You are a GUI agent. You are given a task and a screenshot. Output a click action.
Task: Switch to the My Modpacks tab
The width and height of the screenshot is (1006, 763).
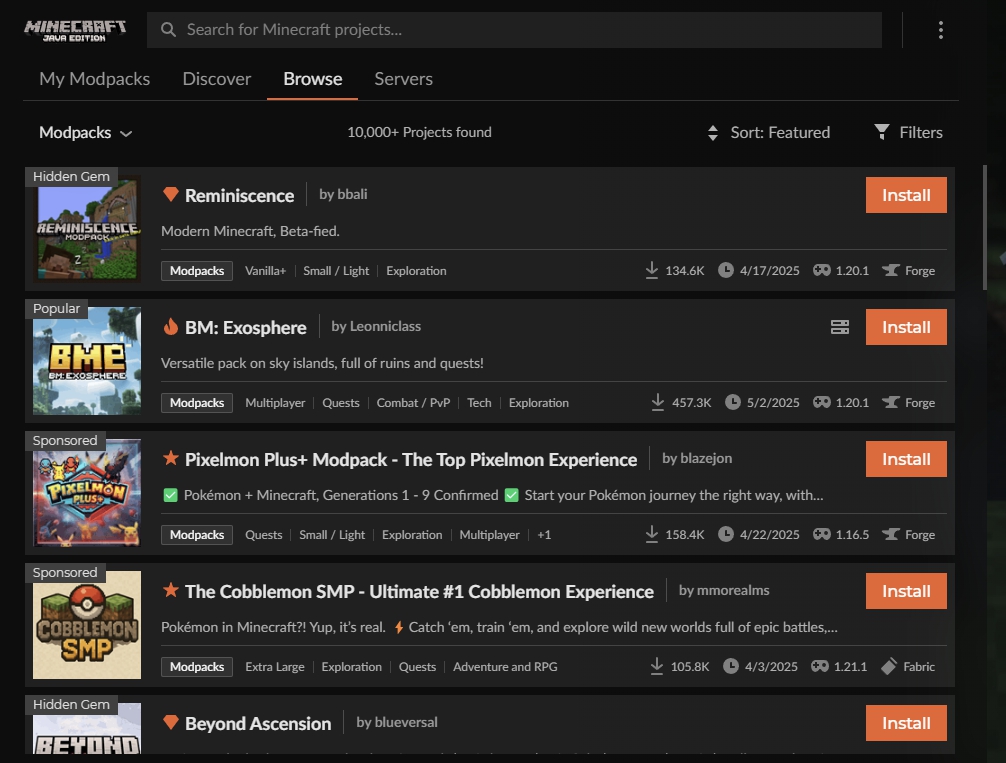click(x=94, y=79)
